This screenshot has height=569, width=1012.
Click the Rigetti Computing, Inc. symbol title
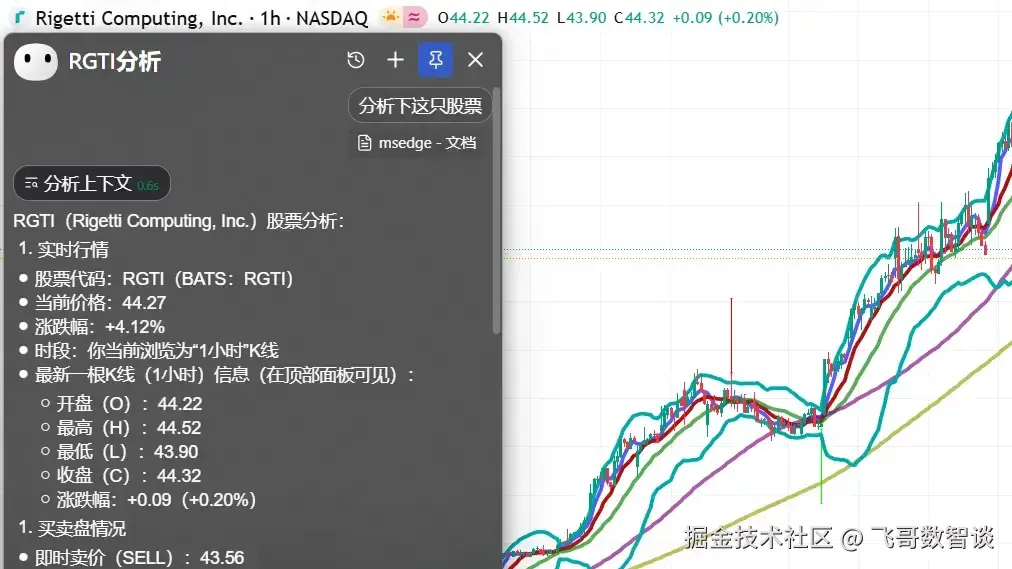(x=139, y=18)
